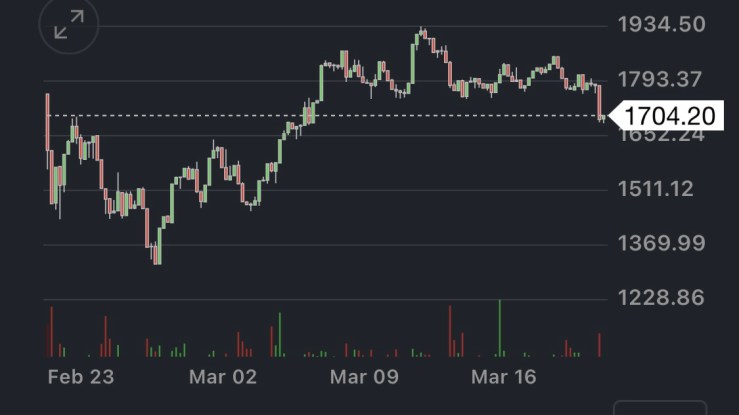Click the first red volume bar on left

point(48,332)
